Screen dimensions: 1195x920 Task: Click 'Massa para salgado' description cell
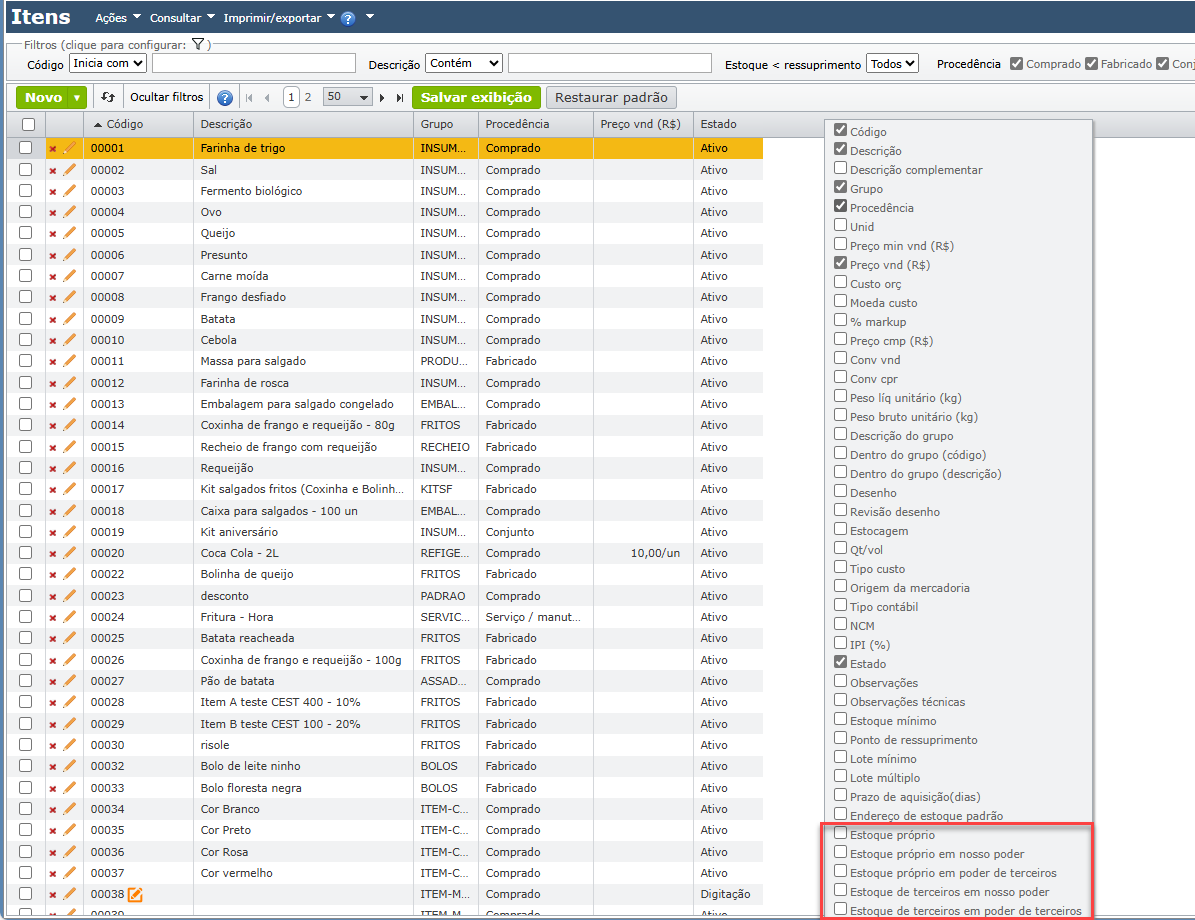(253, 361)
